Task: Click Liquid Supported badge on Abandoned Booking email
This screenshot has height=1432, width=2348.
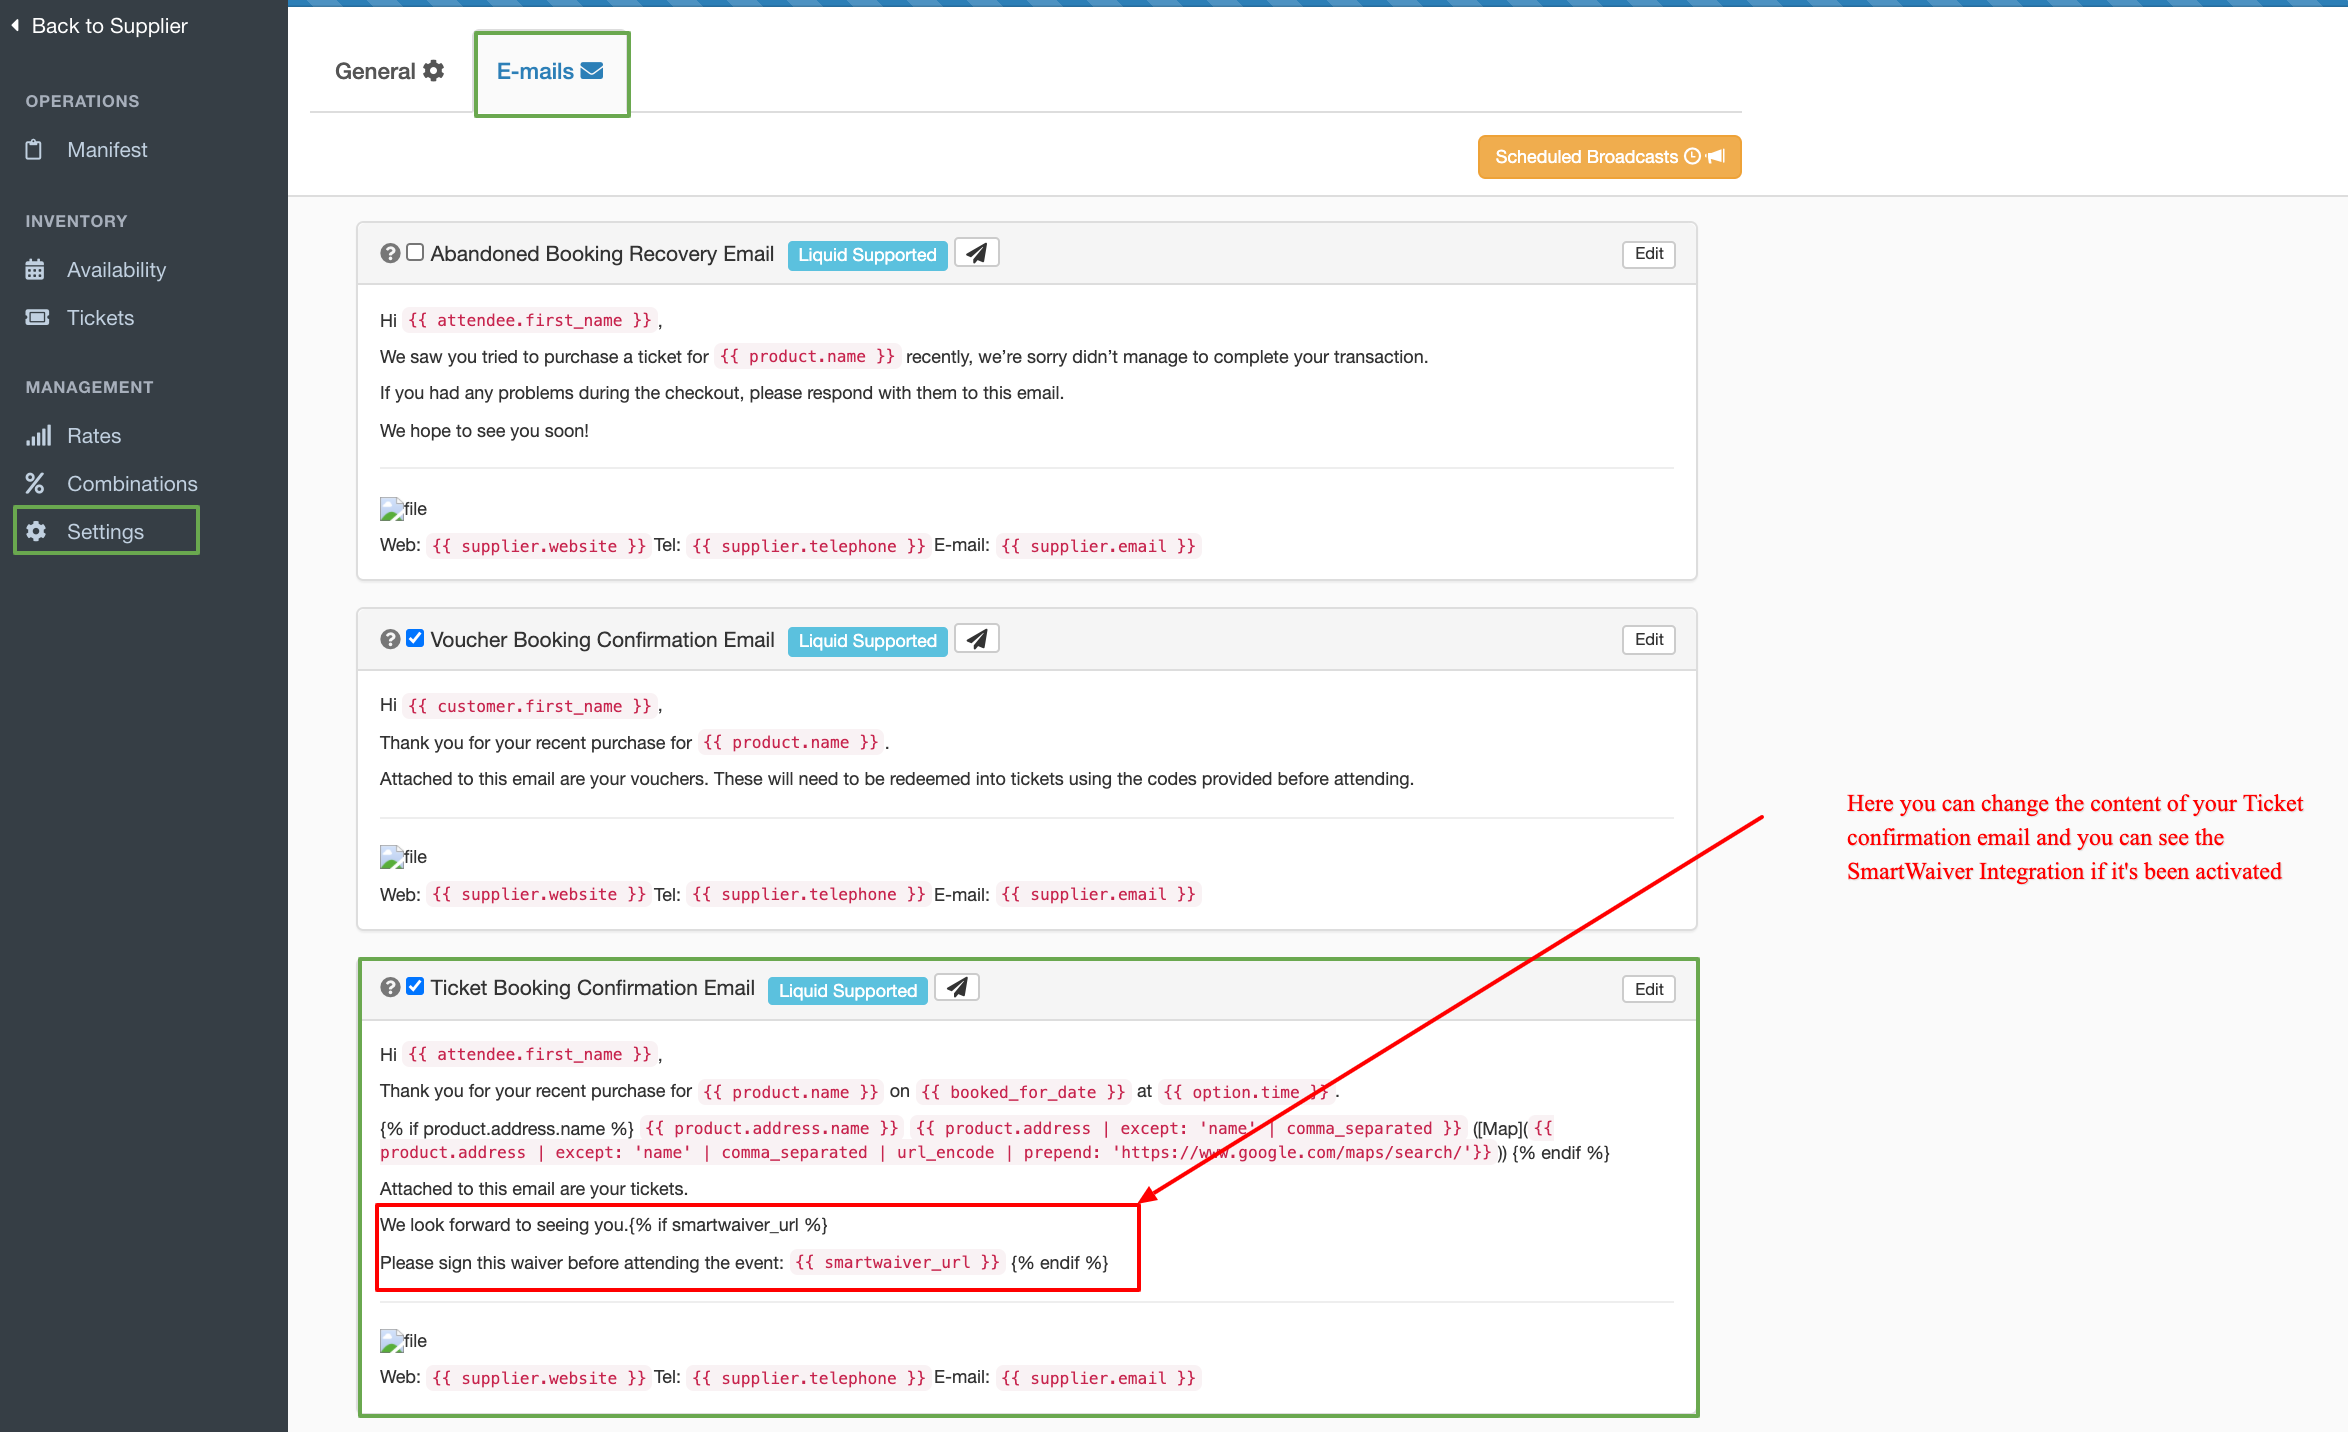Action: coord(867,255)
